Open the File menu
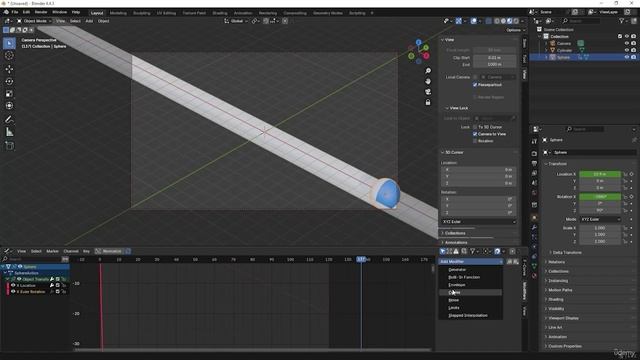 (15, 12)
